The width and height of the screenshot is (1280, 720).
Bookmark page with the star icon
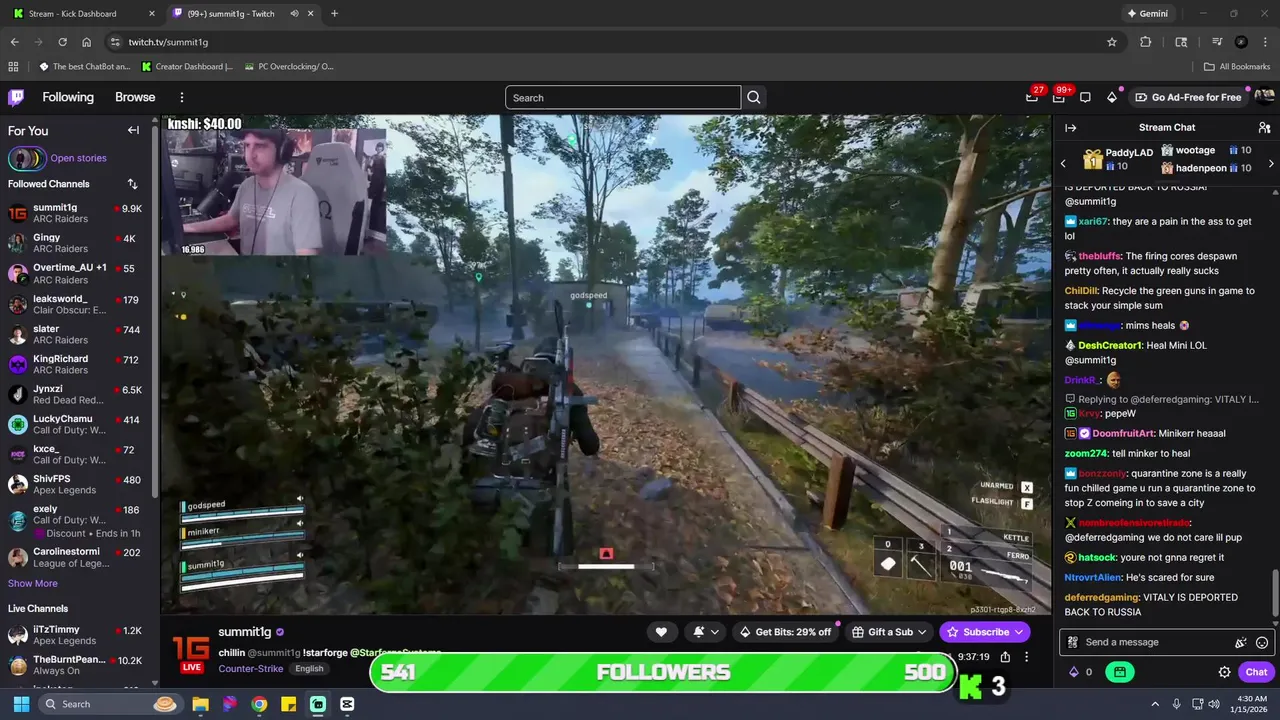pos(1112,42)
